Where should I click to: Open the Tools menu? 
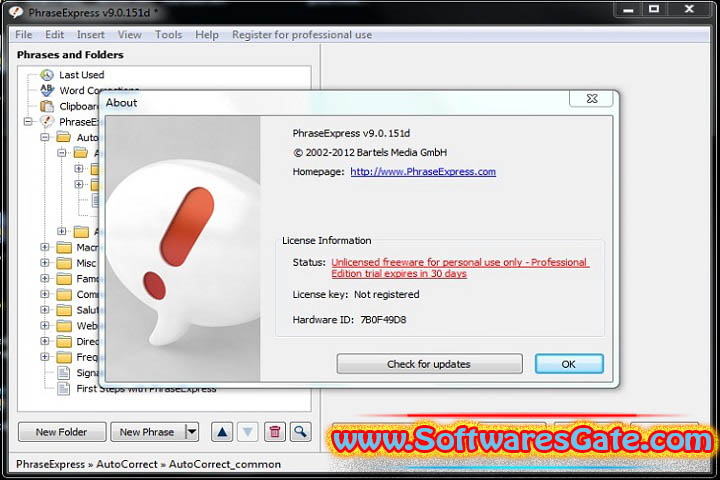point(169,35)
